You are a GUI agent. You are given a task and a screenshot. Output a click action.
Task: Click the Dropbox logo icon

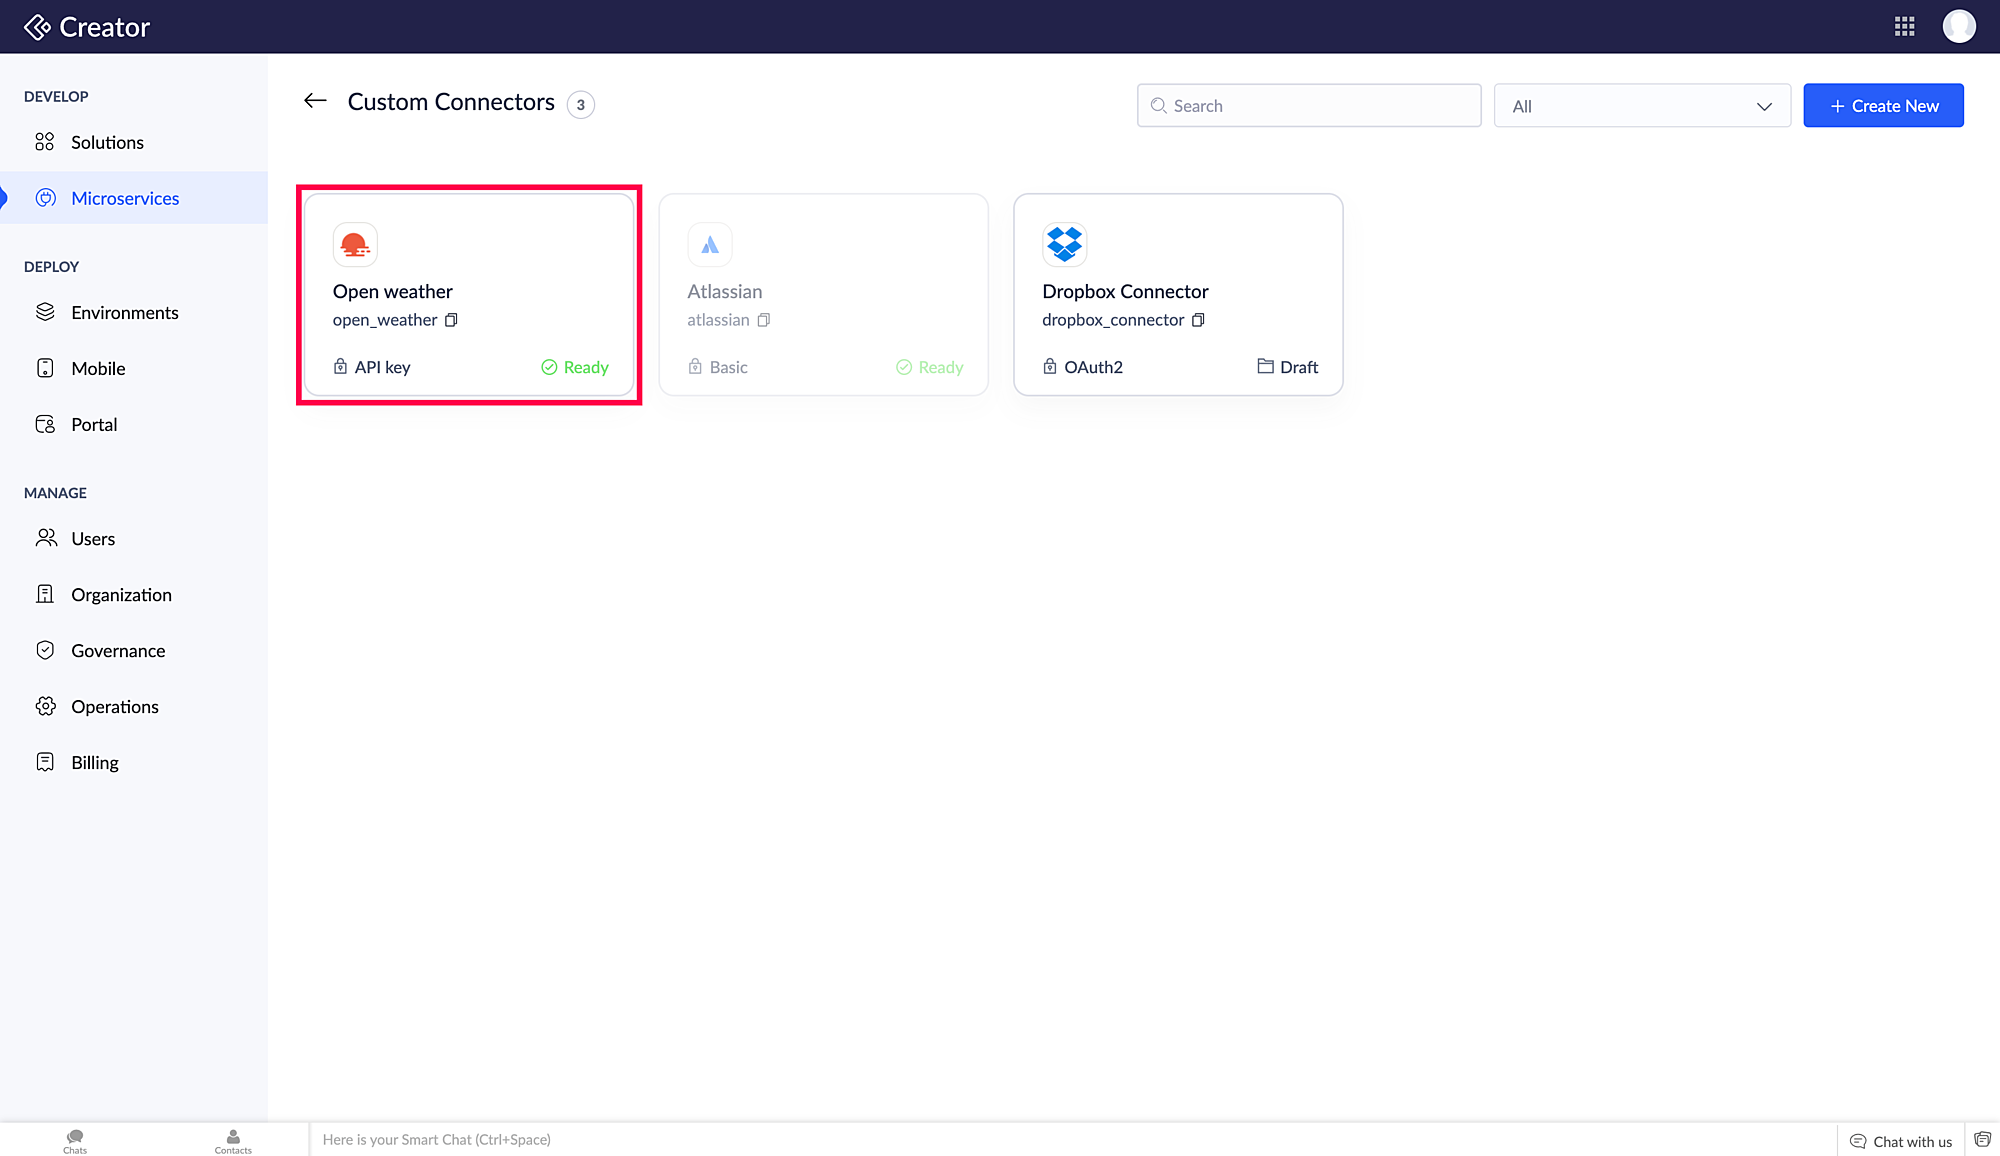1064,244
